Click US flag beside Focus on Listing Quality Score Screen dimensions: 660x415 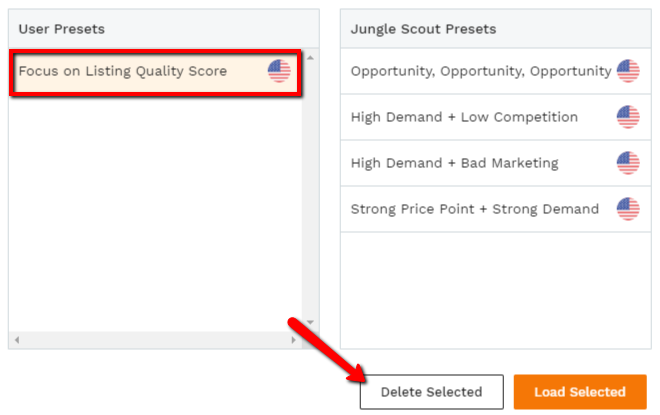279,71
